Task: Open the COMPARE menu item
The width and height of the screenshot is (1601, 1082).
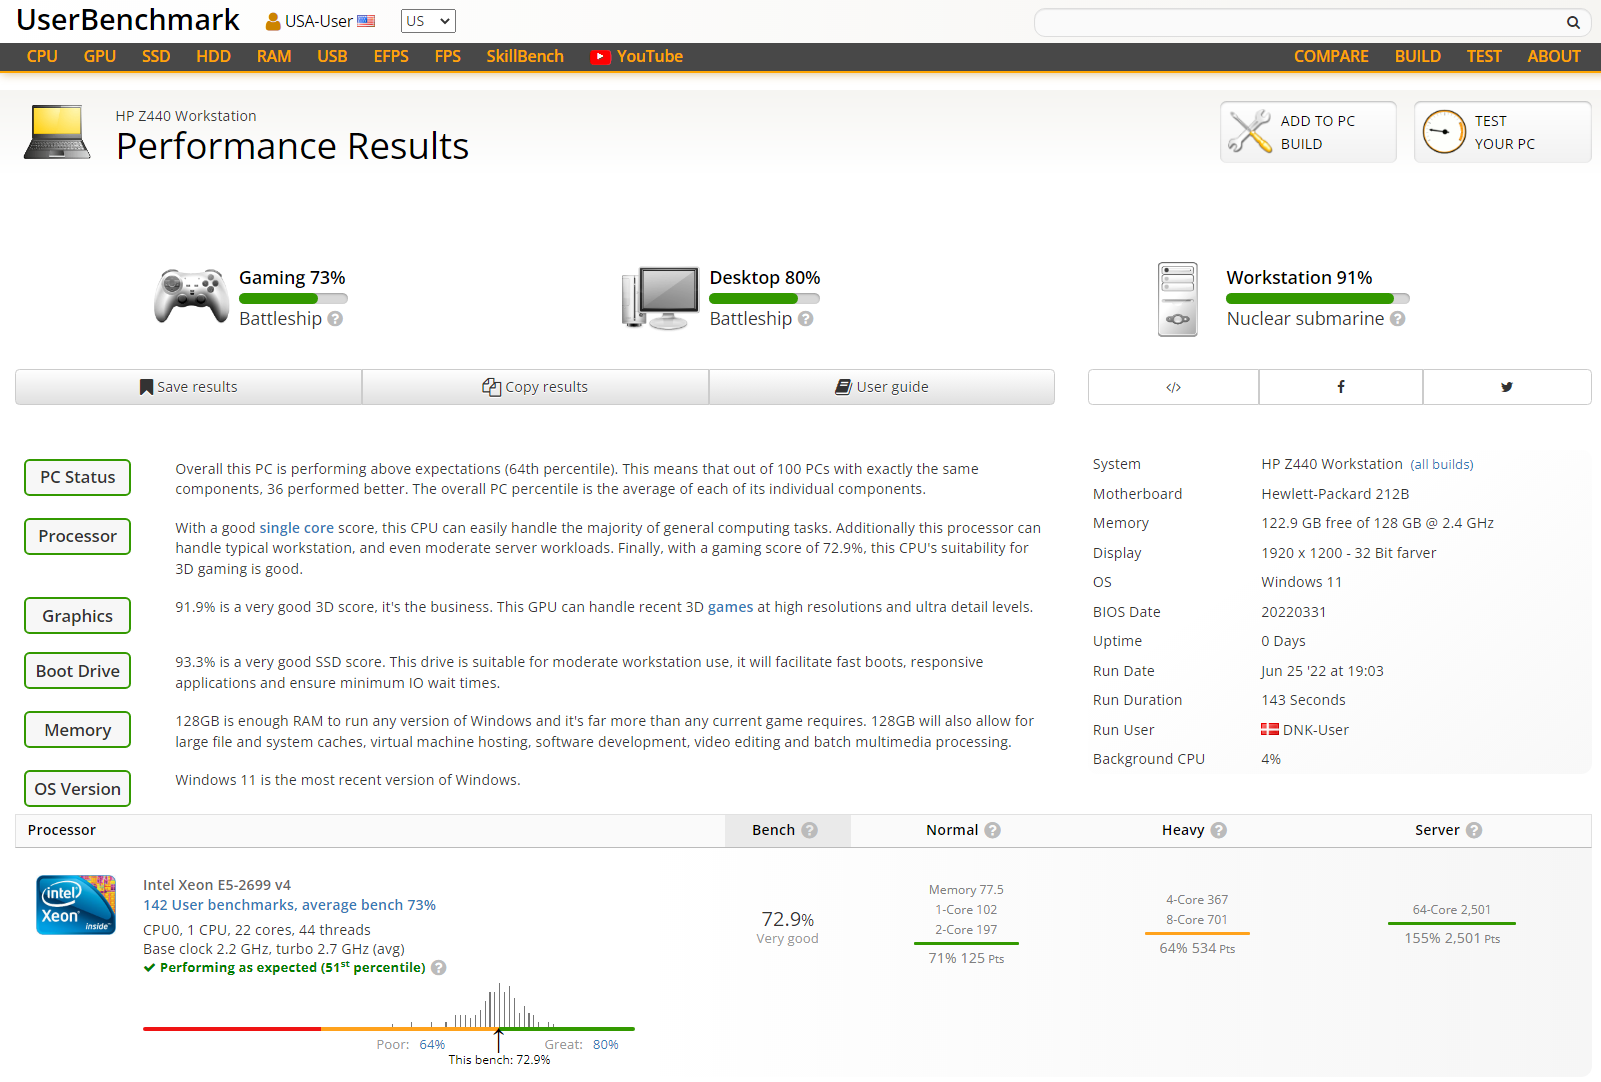Action: (1330, 57)
